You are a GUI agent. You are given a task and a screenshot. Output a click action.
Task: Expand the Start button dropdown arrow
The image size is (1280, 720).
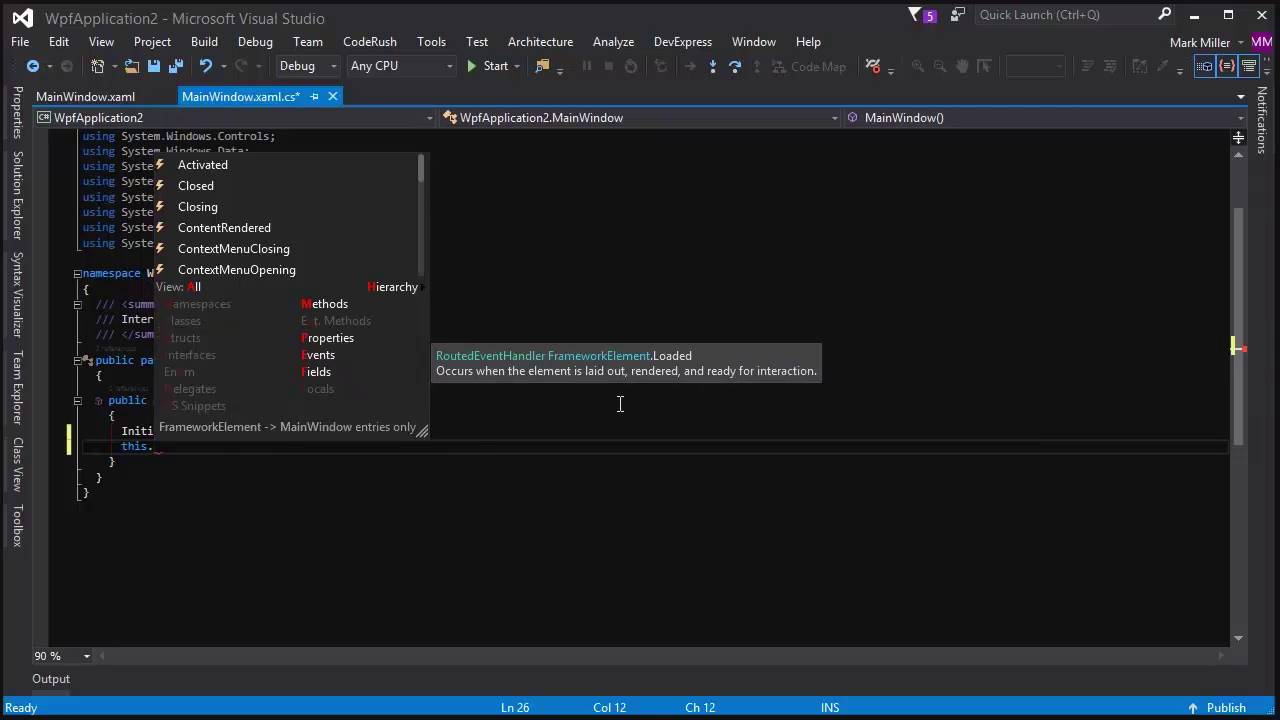tap(518, 66)
